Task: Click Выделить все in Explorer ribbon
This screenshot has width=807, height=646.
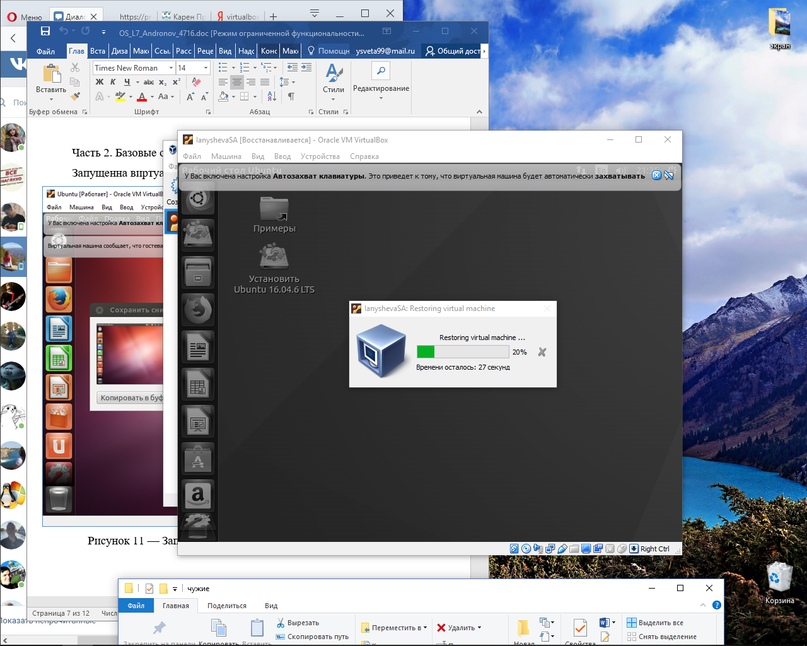Action: point(658,623)
